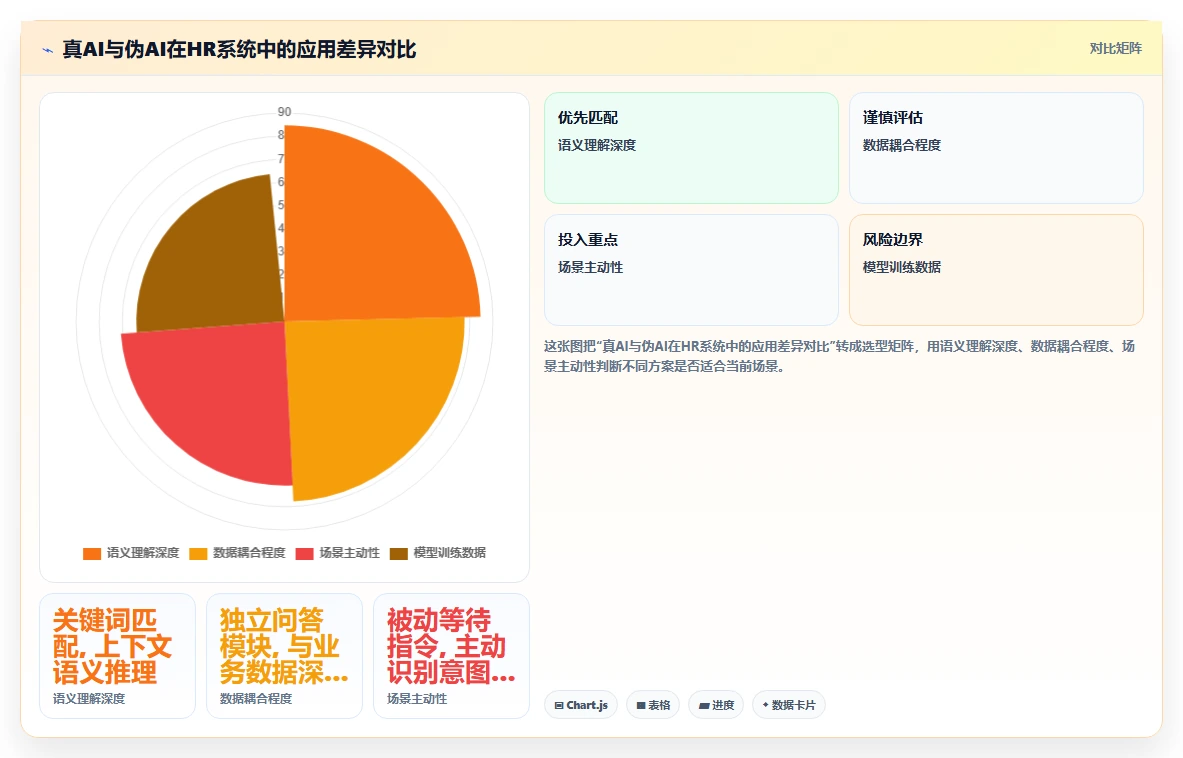
Task: Click the 数据卡片 tag
Action: (788, 705)
